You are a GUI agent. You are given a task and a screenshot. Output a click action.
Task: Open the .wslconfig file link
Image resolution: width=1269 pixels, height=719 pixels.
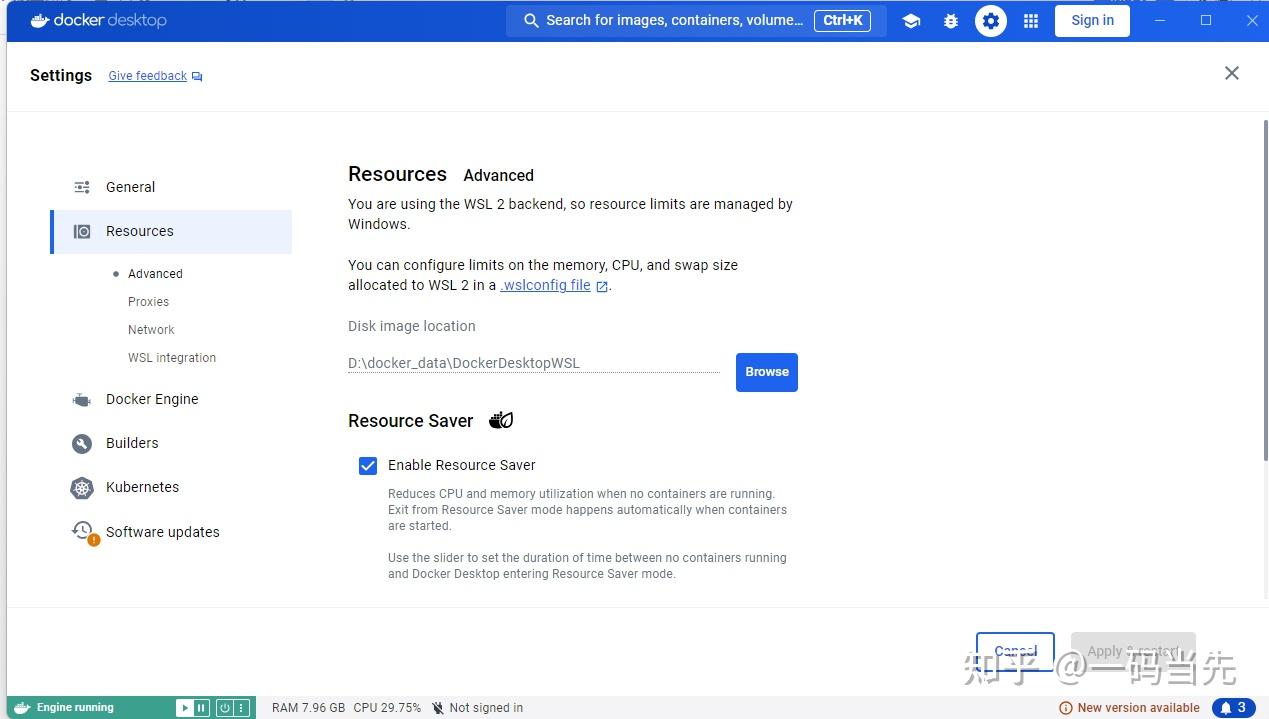tap(554, 285)
